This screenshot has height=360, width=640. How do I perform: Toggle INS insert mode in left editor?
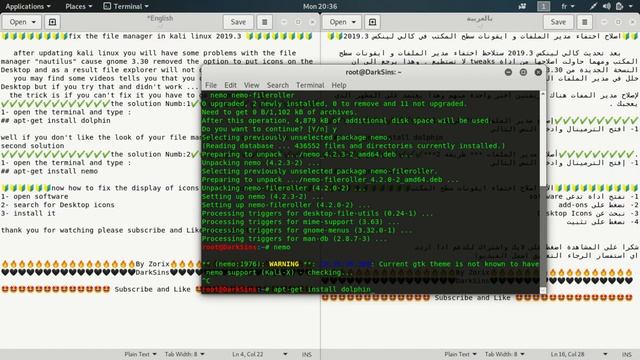[307, 355]
